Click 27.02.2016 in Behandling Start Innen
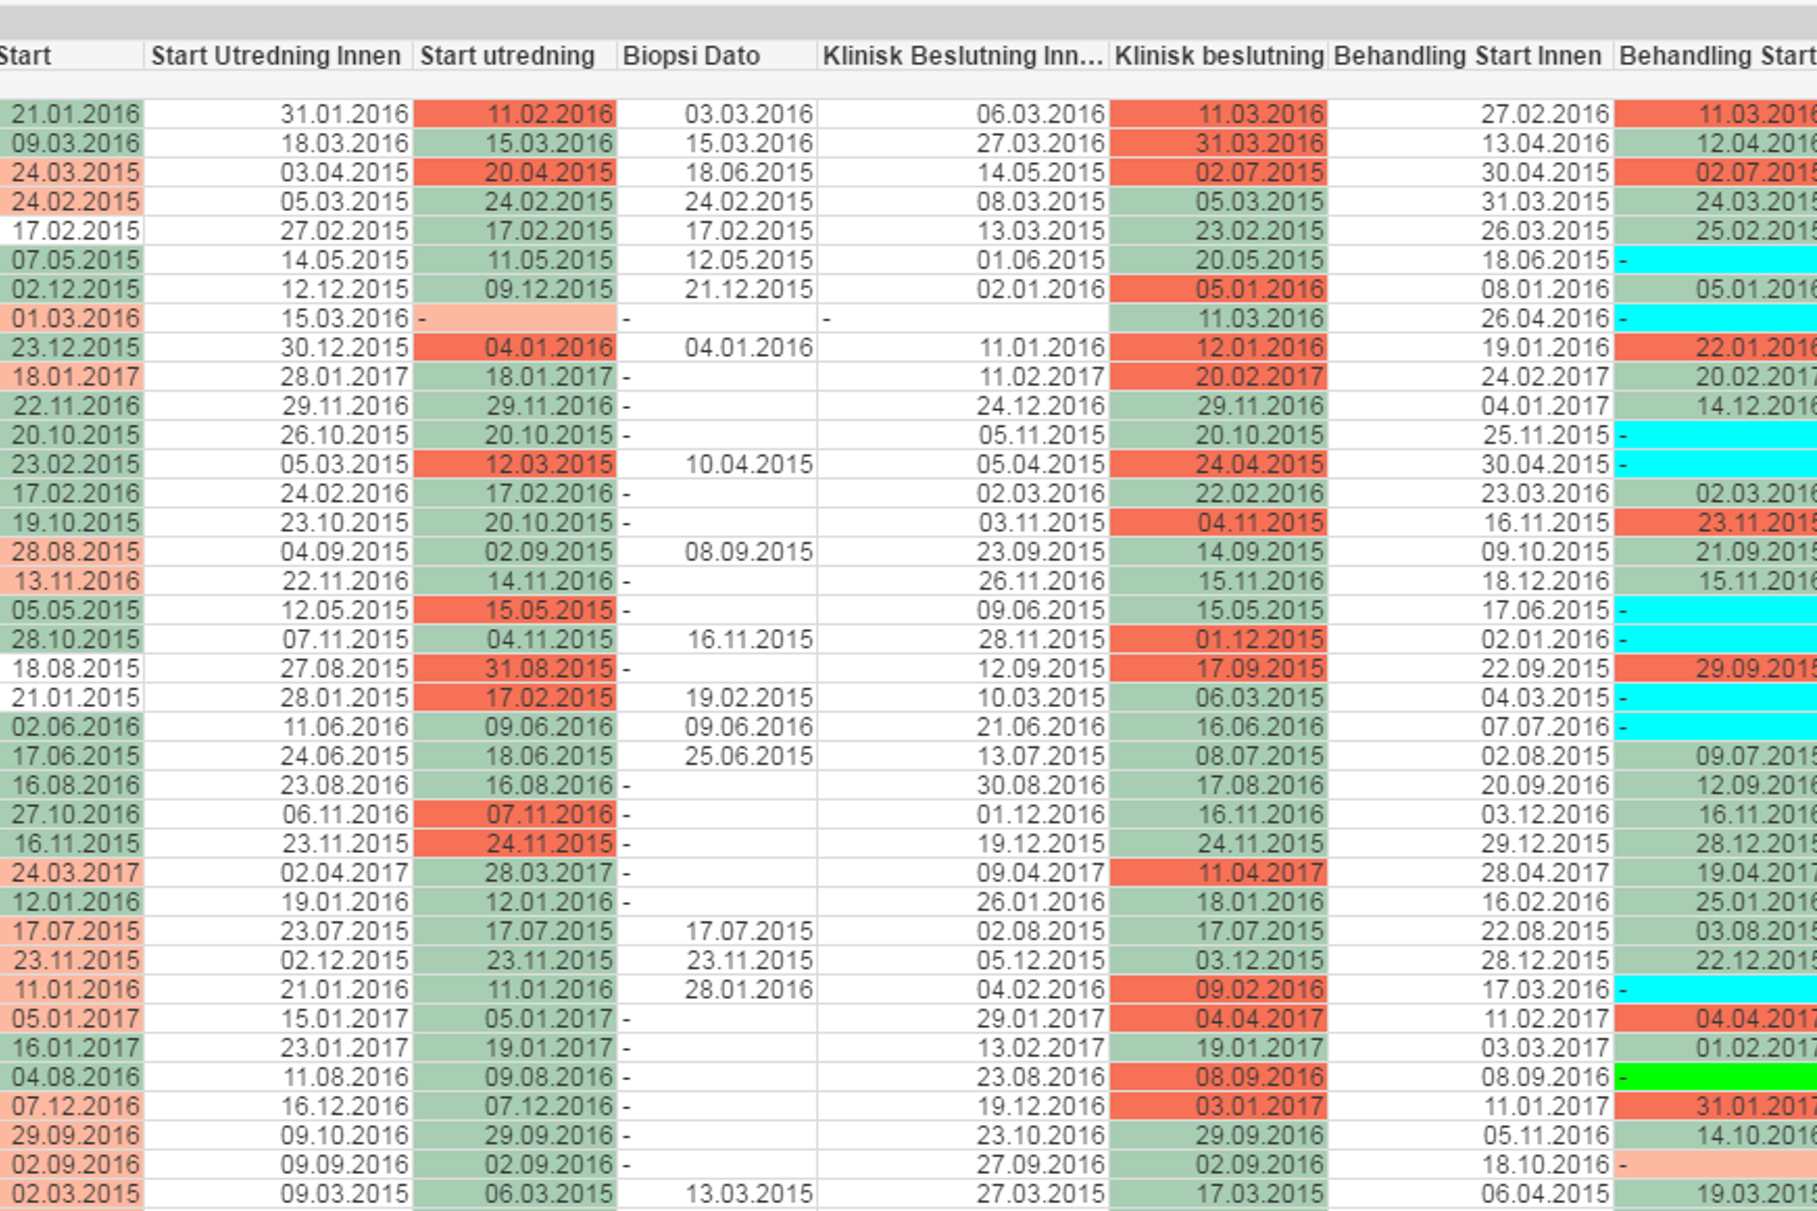1817x1211 pixels. 1544,115
